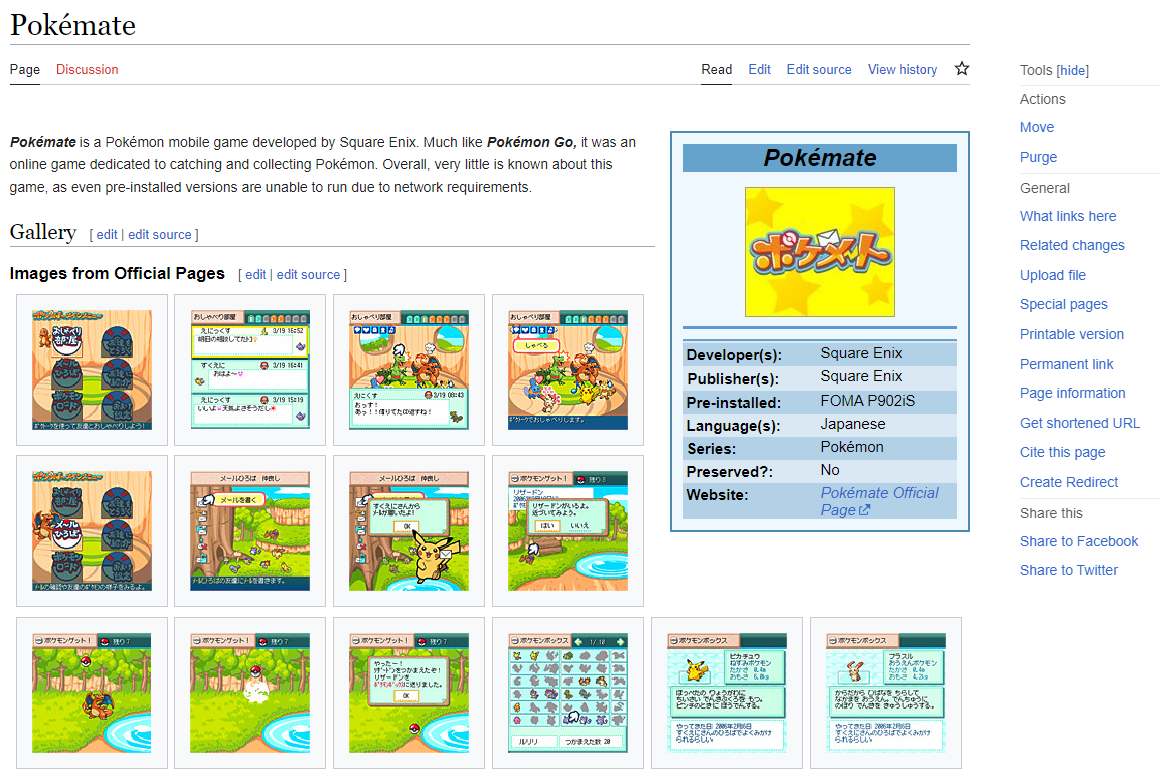Image resolution: width=1175 pixels, height=774 pixels.
Task: Click the Permanent link entry
Action: [x=1066, y=365]
